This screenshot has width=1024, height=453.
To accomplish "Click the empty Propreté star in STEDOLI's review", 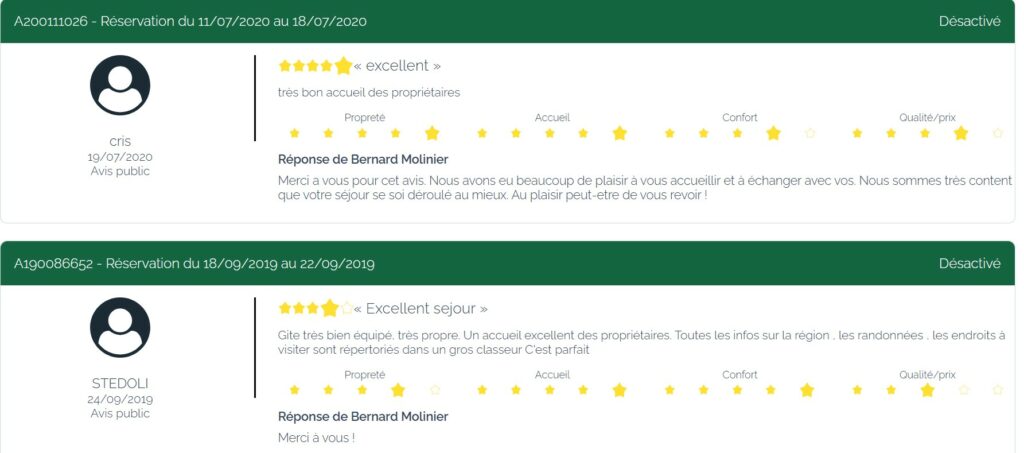I will (434, 390).
